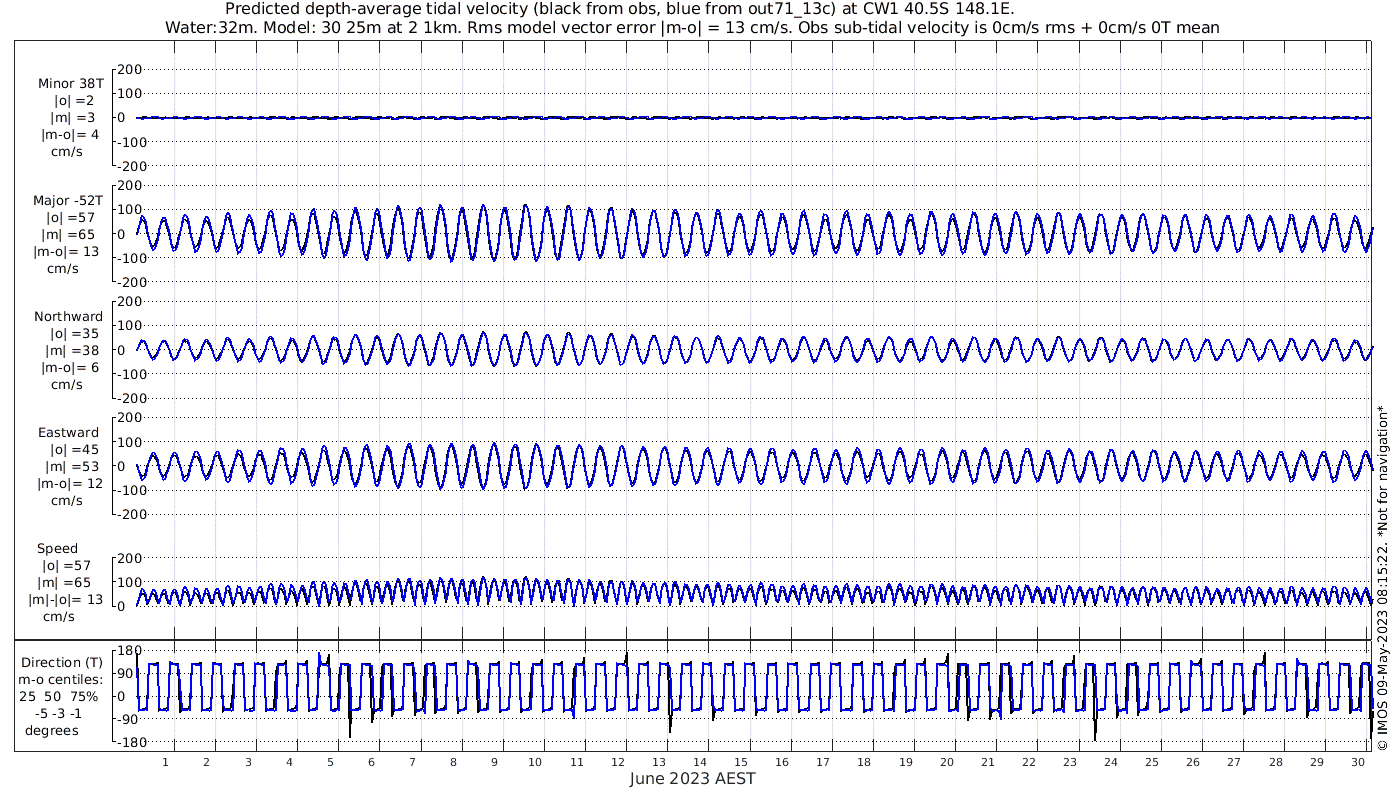Select the 'Northward' panel label
The width and height of the screenshot is (1400, 800).
point(68,316)
